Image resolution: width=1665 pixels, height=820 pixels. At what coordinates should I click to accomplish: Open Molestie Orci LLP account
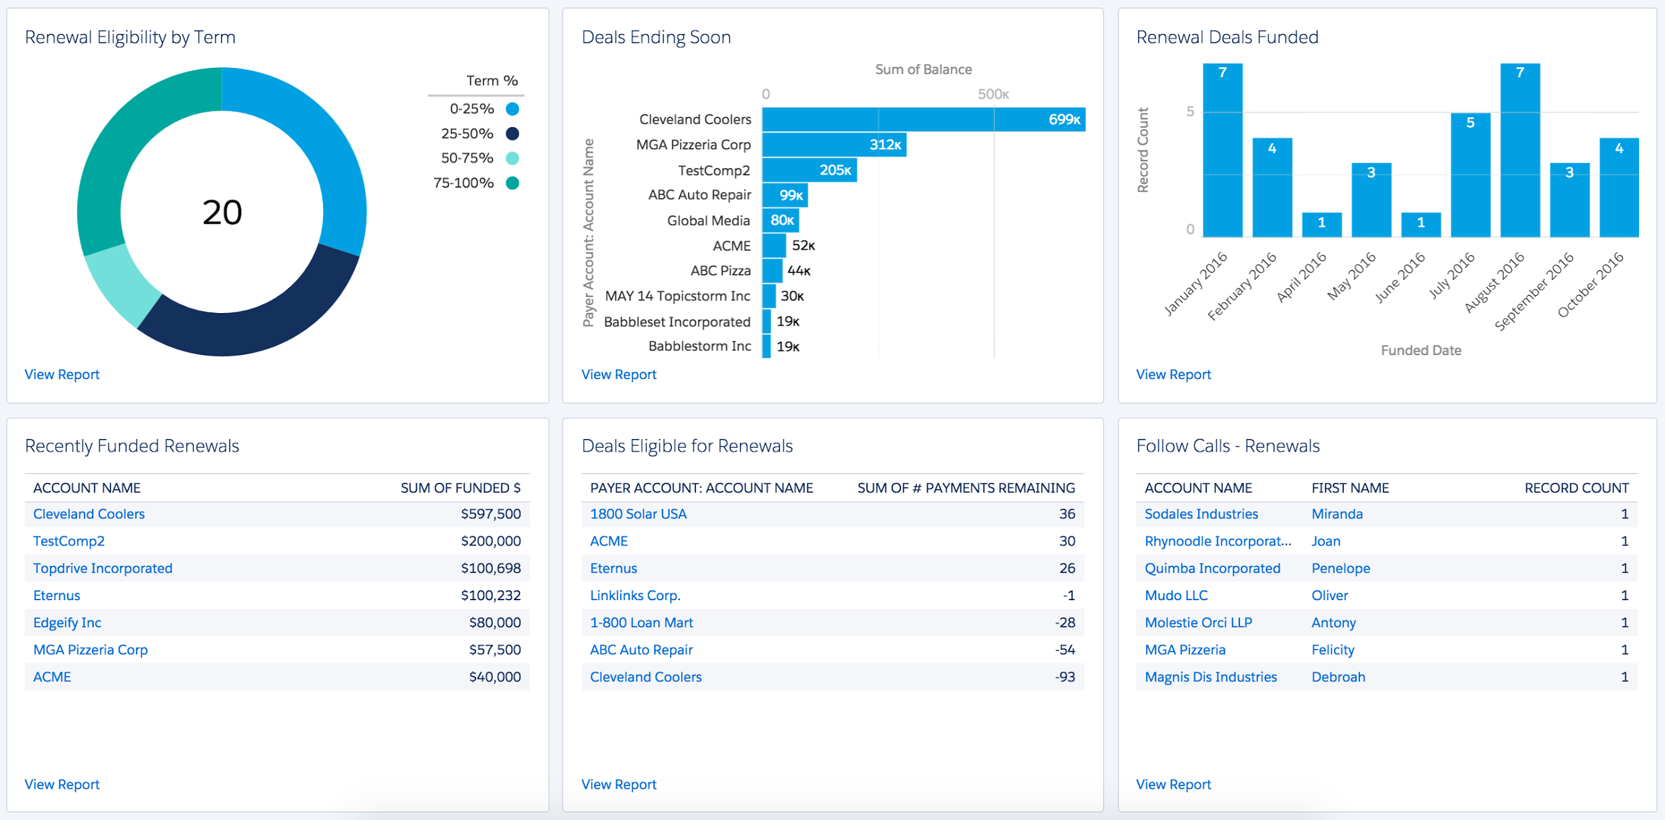point(1198,622)
